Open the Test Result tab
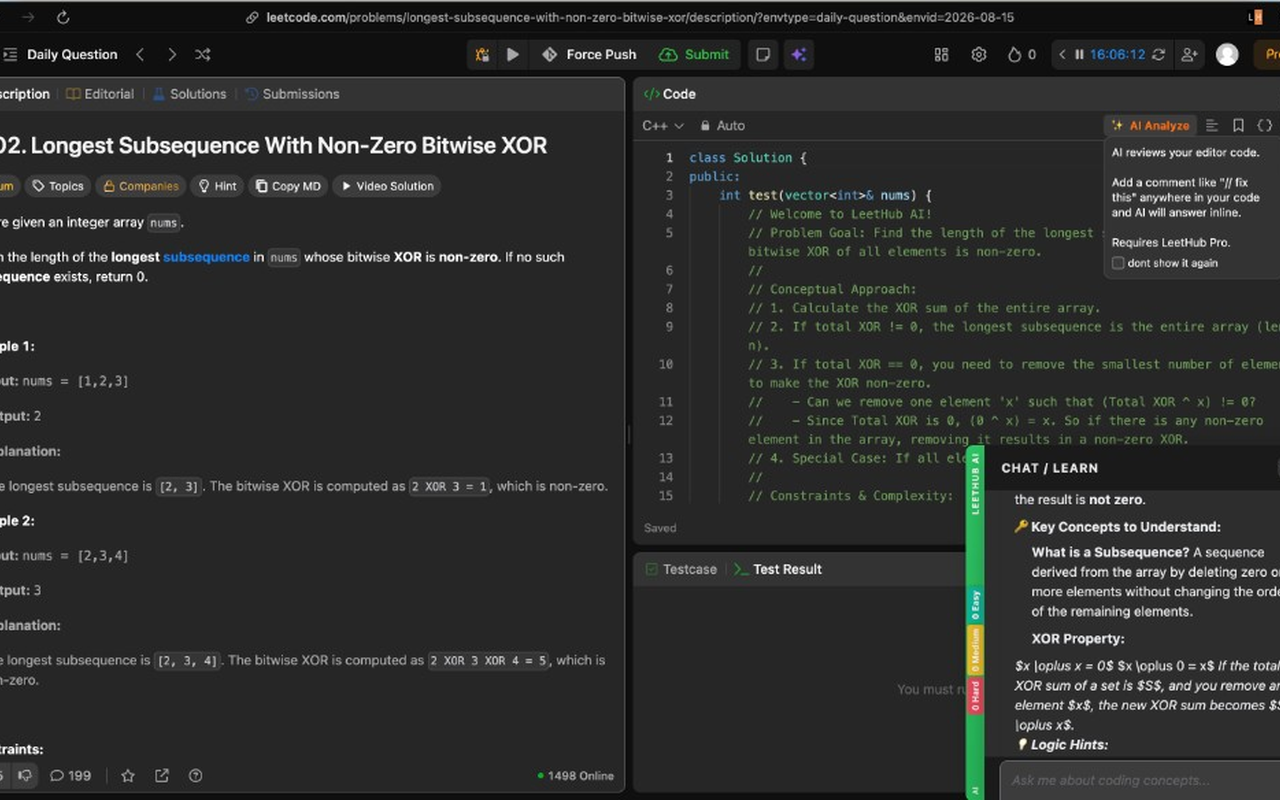This screenshot has width=1280, height=800. (x=778, y=569)
